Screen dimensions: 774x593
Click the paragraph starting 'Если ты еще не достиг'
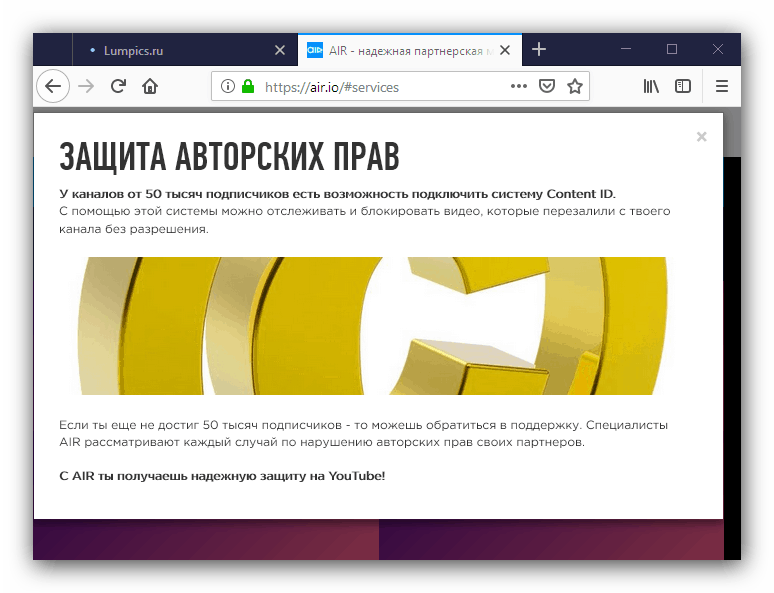(363, 434)
